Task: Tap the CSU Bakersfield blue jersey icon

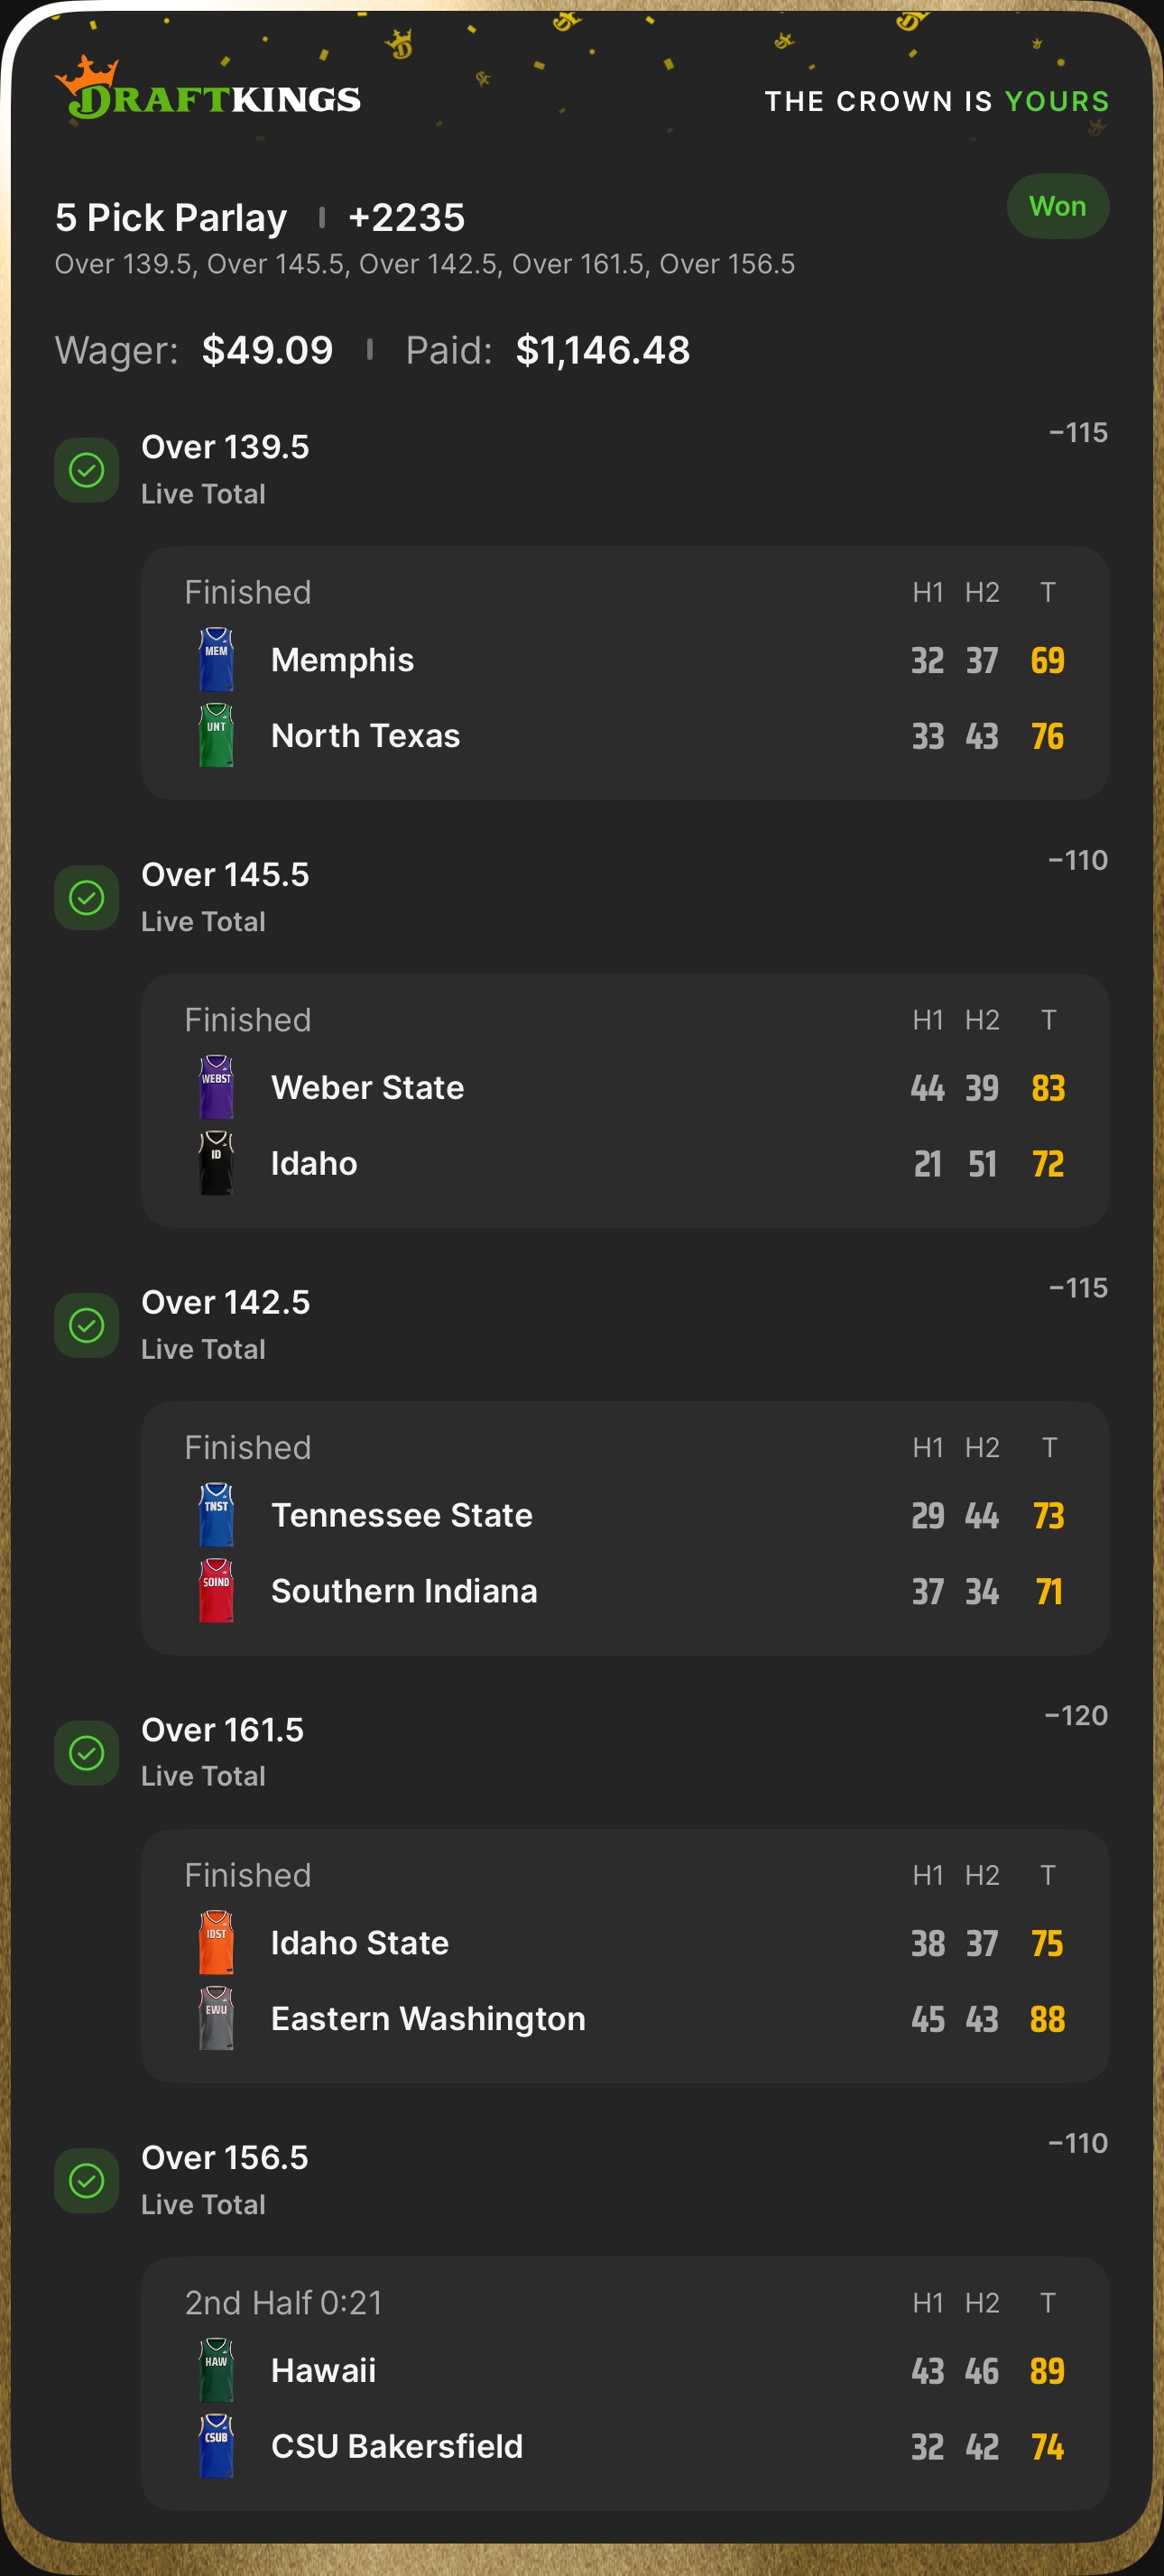Action: pyautogui.click(x=216, y=2446)
